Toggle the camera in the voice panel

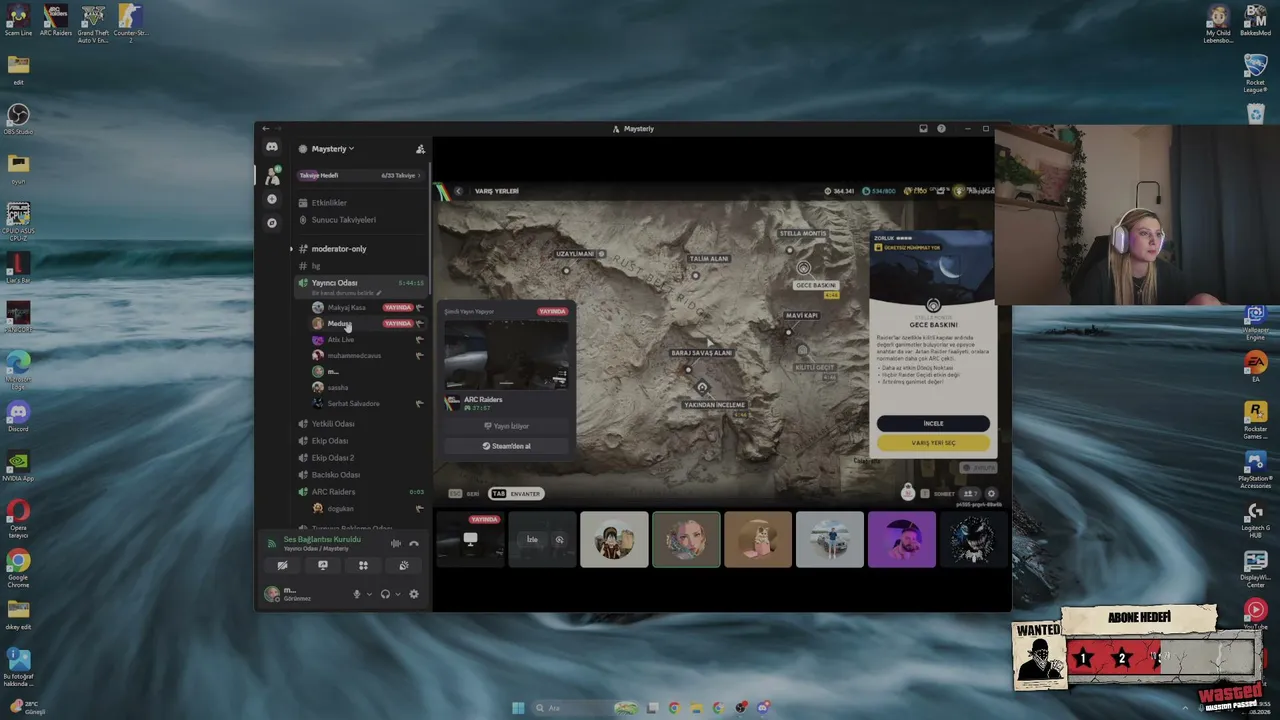282,566
